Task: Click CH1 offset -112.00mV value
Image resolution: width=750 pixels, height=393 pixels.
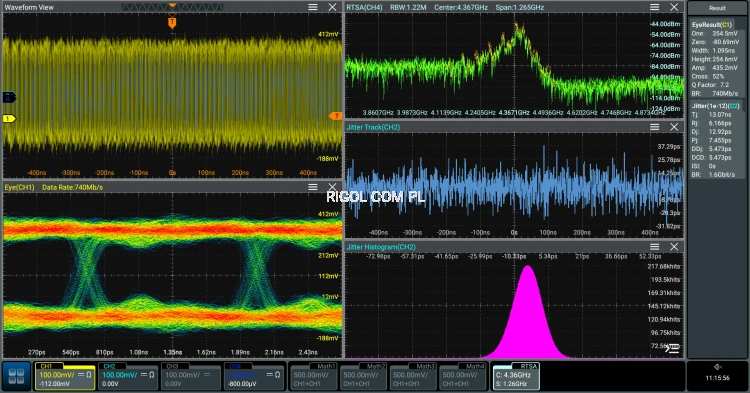Action: click(x=55, y=383)
